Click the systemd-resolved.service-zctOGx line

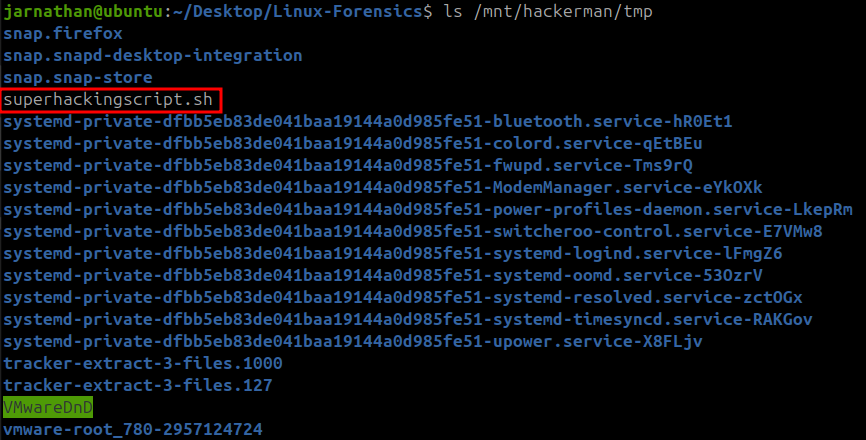coord(402,298)
